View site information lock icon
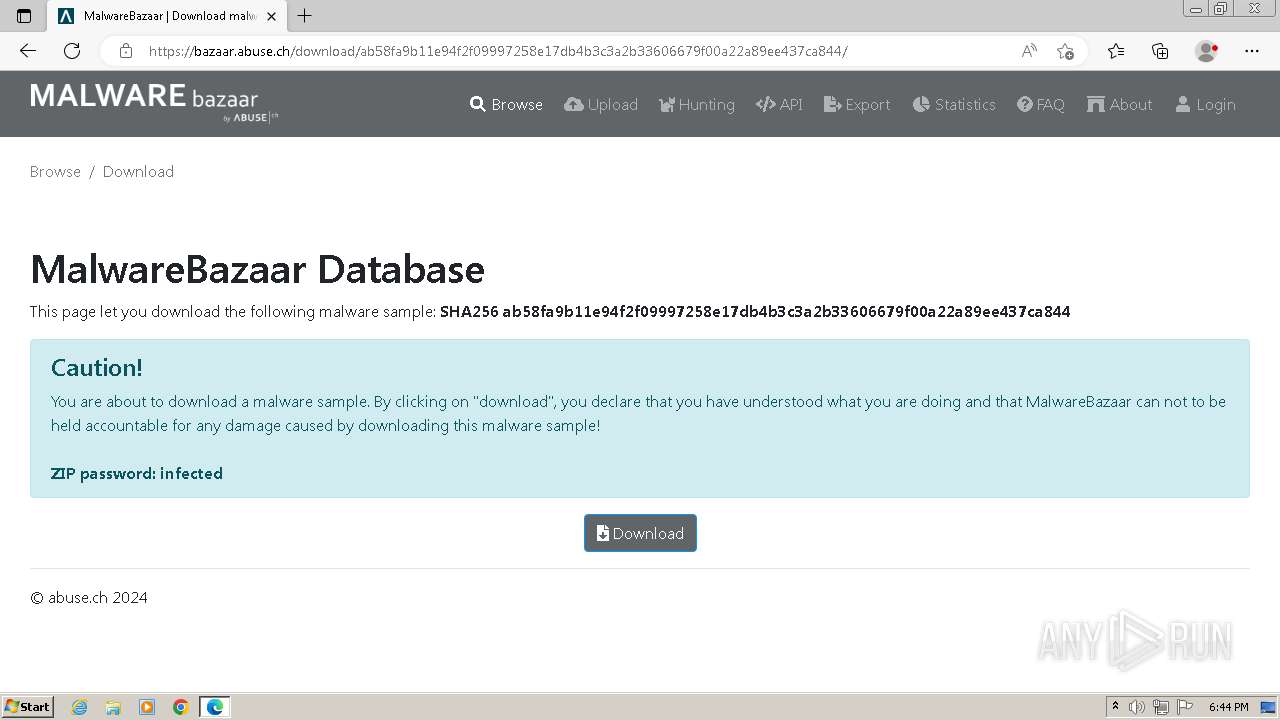The image size is (1280, 720). [x=125, y=51]
